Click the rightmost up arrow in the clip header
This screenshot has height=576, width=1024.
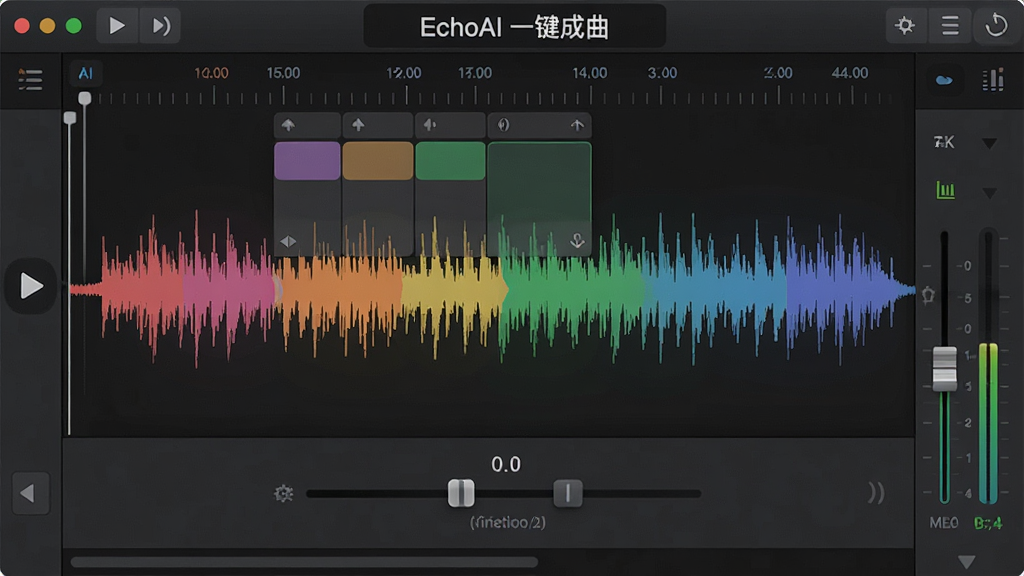[x=577, y=125]
